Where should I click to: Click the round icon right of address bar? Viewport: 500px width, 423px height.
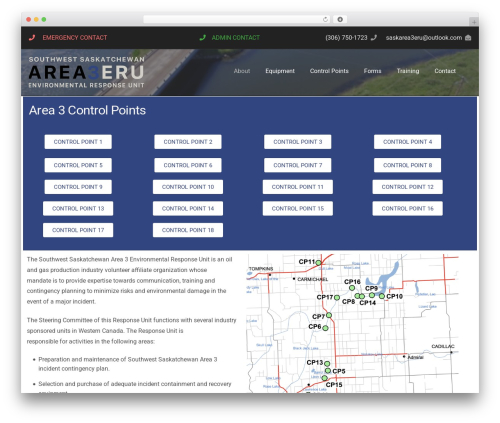[x=340, y=19]
